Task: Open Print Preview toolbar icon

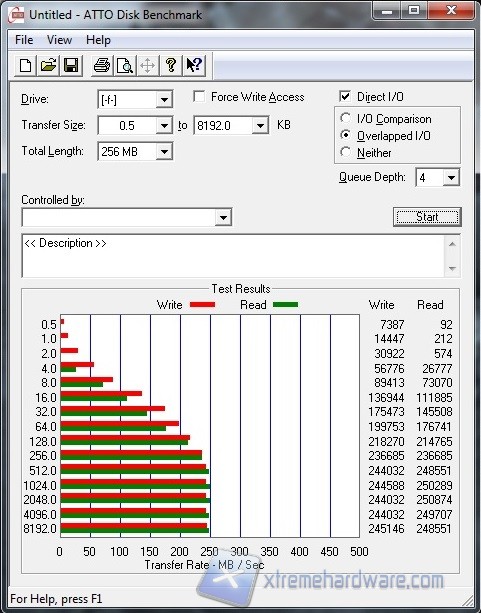Action: [125, 65]
